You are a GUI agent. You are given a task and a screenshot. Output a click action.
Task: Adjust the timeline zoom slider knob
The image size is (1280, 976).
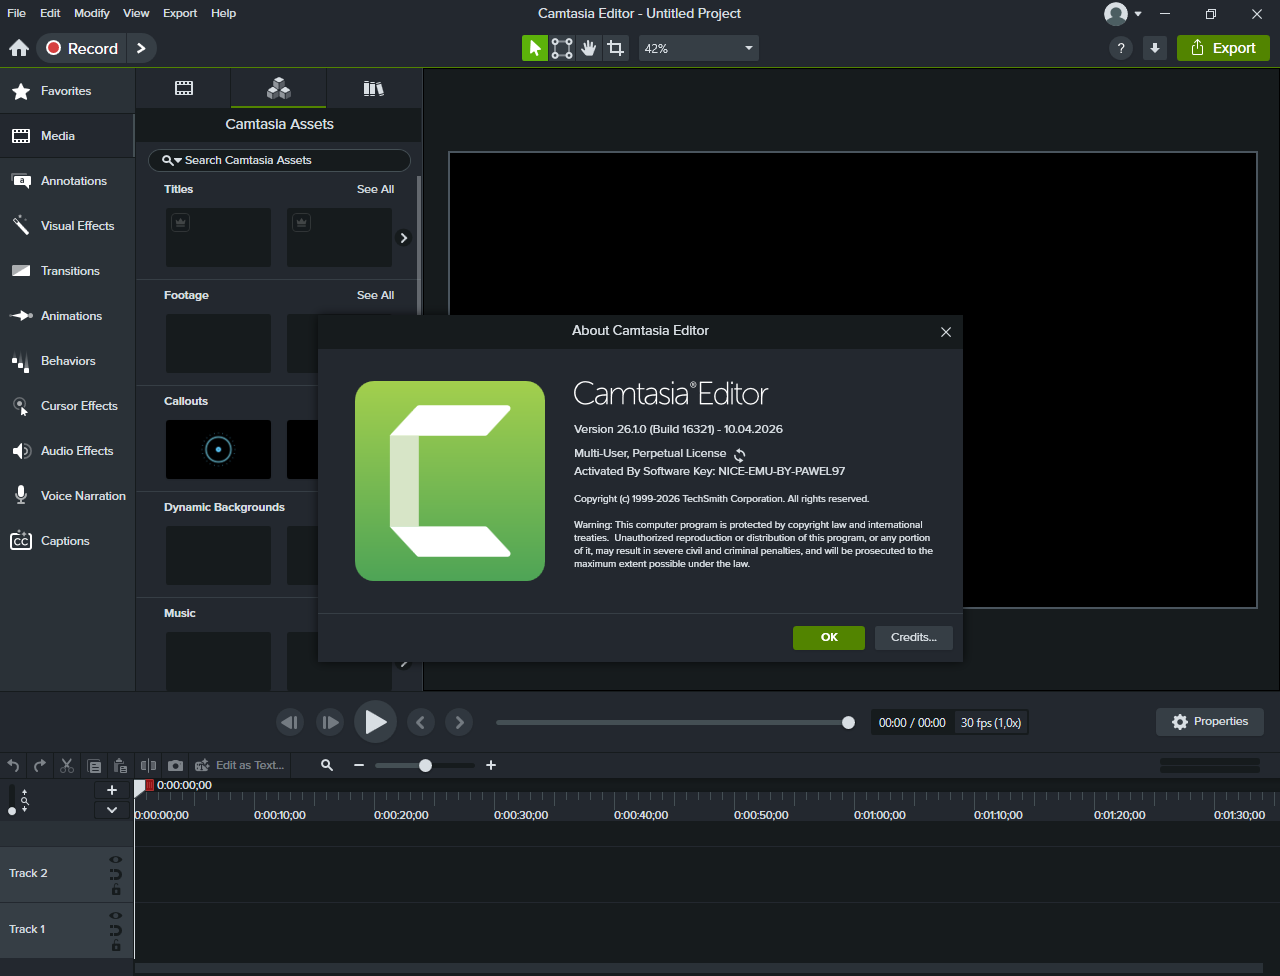[x=425, y=766]
